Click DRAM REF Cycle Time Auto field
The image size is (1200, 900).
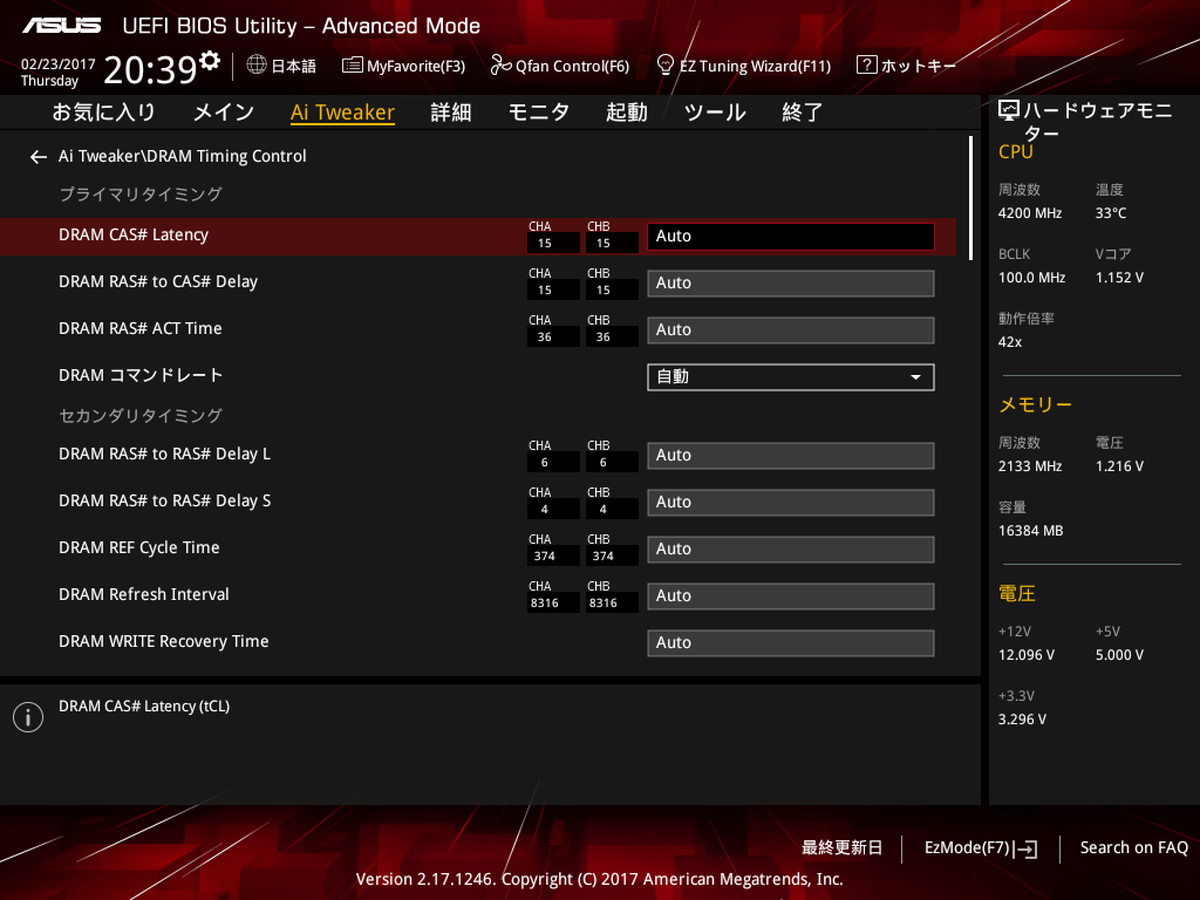(x=791, y=549)
